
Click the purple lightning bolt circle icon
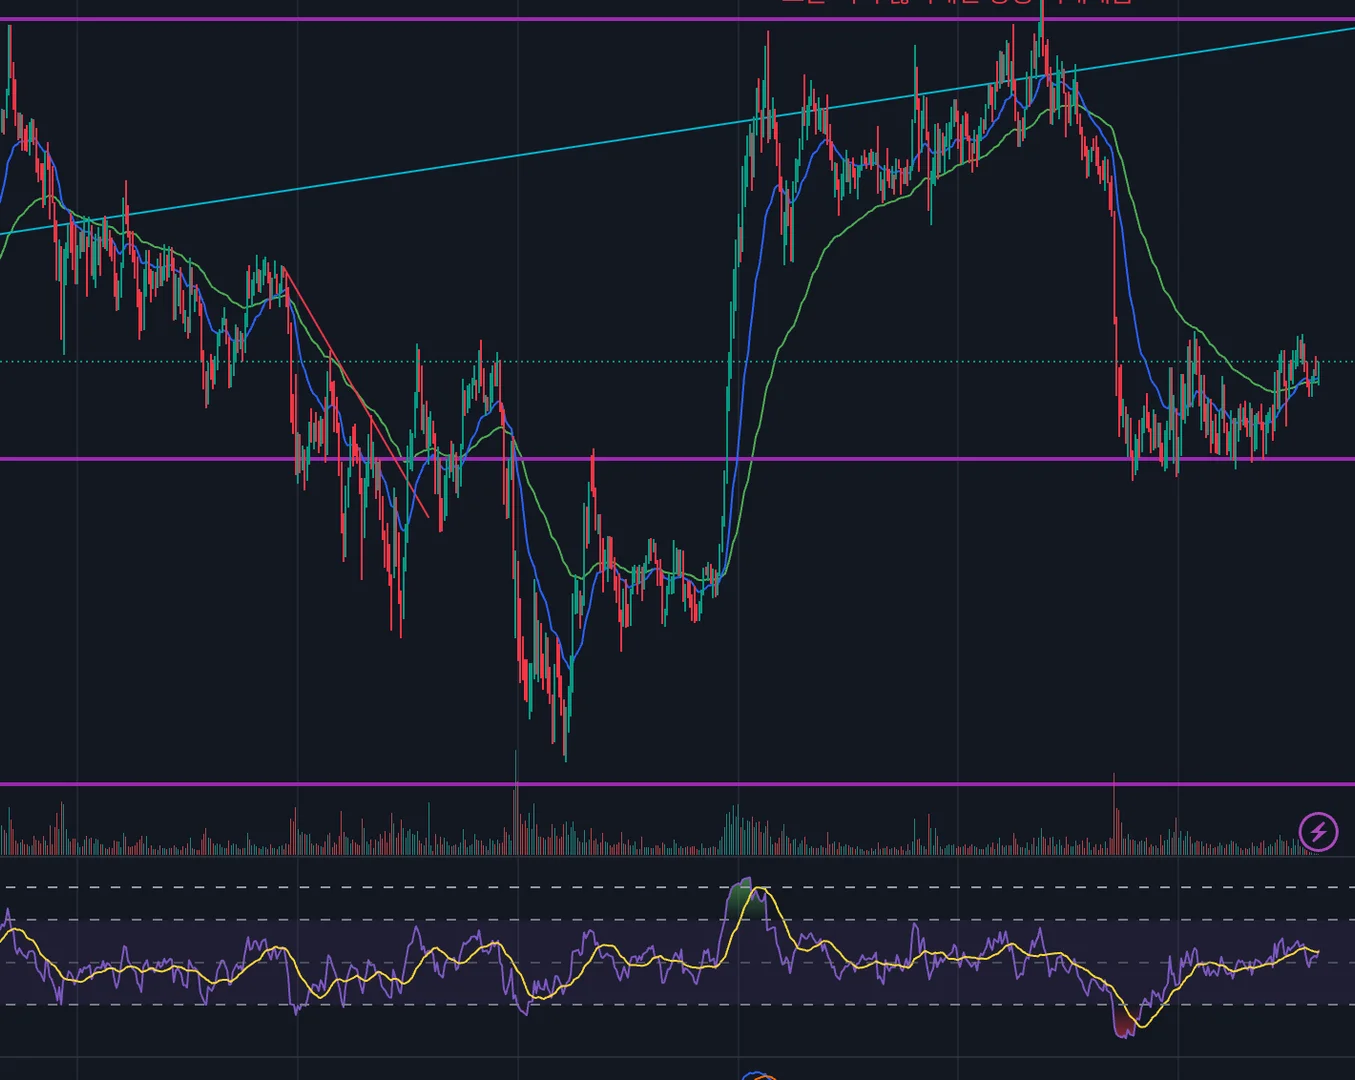[1318, 831]
